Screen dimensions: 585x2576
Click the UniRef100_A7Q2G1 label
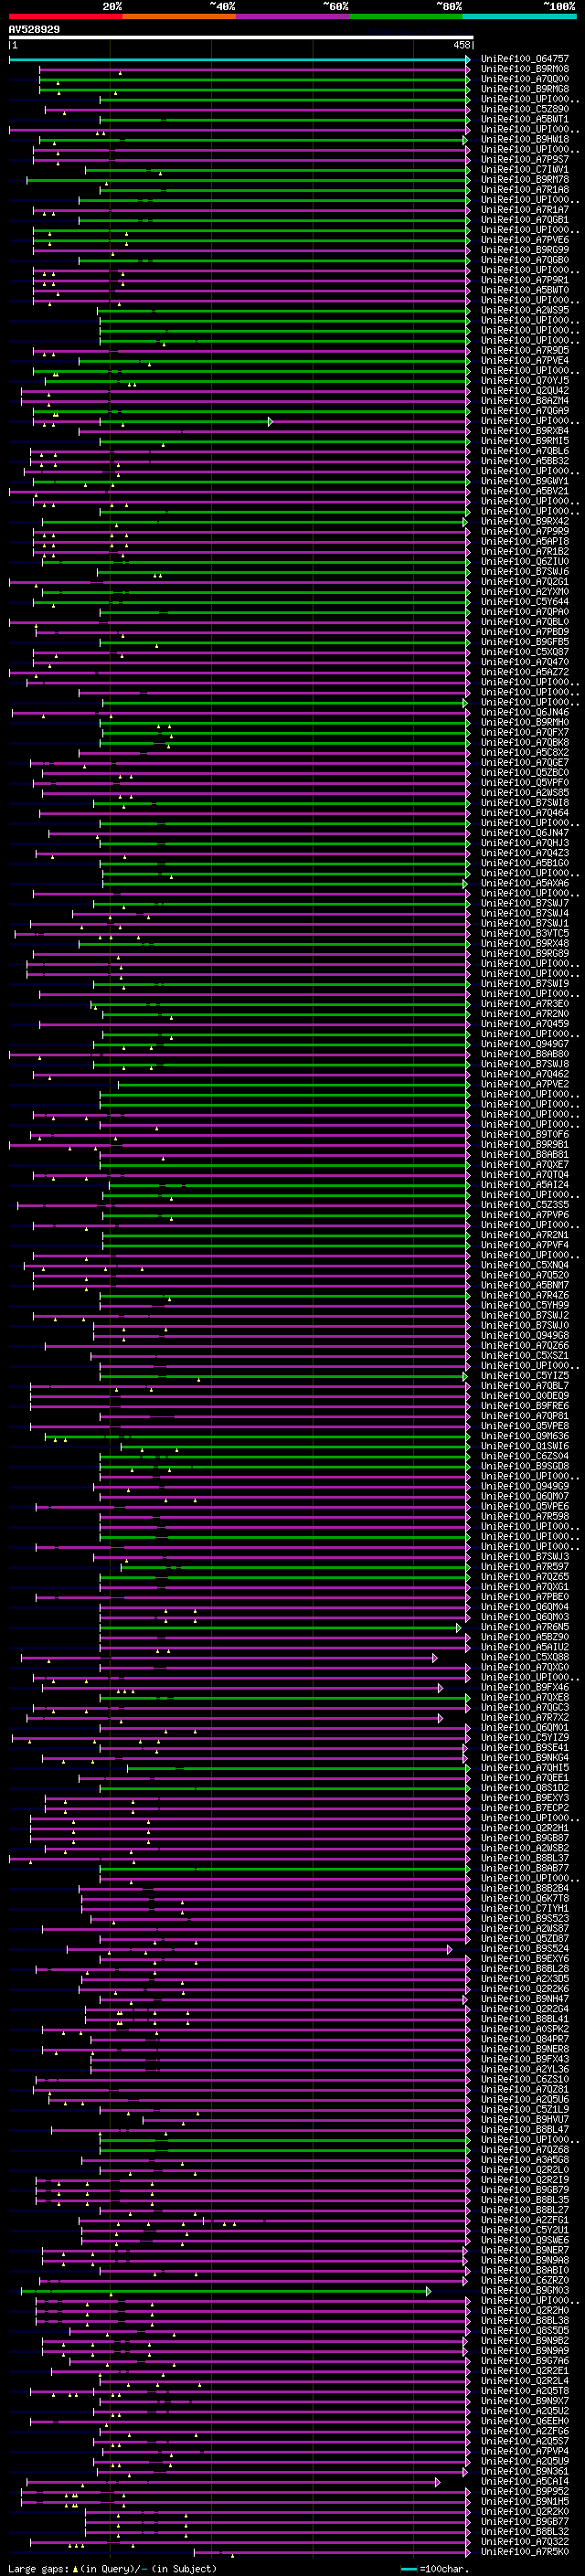tap(524, 581)
